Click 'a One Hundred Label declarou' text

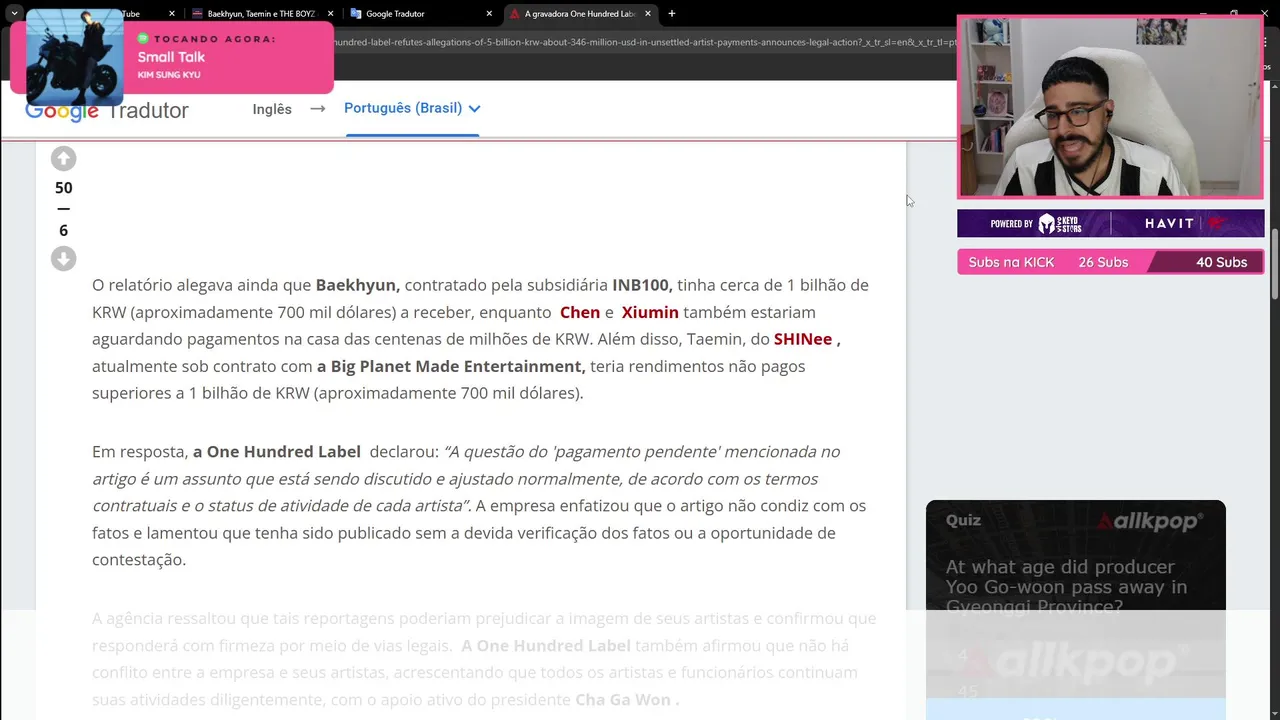(316, 452)
